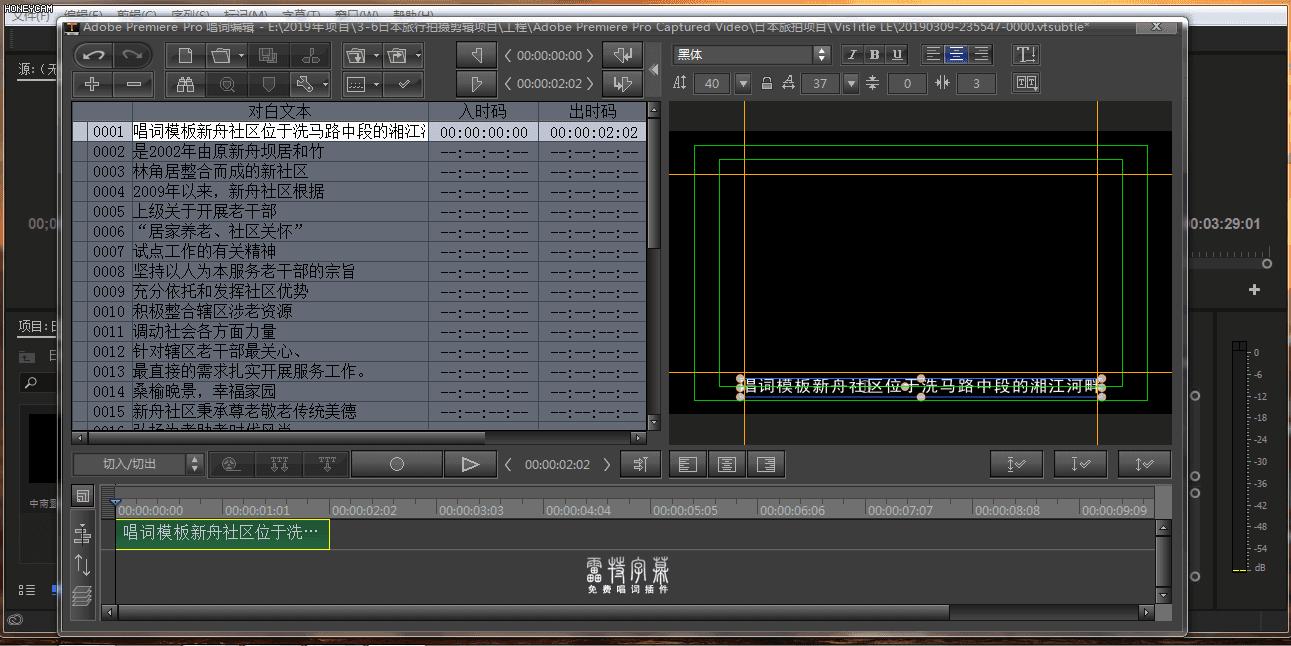Toggle underline text formatting
1291x646 pixels.
[896, 55]
